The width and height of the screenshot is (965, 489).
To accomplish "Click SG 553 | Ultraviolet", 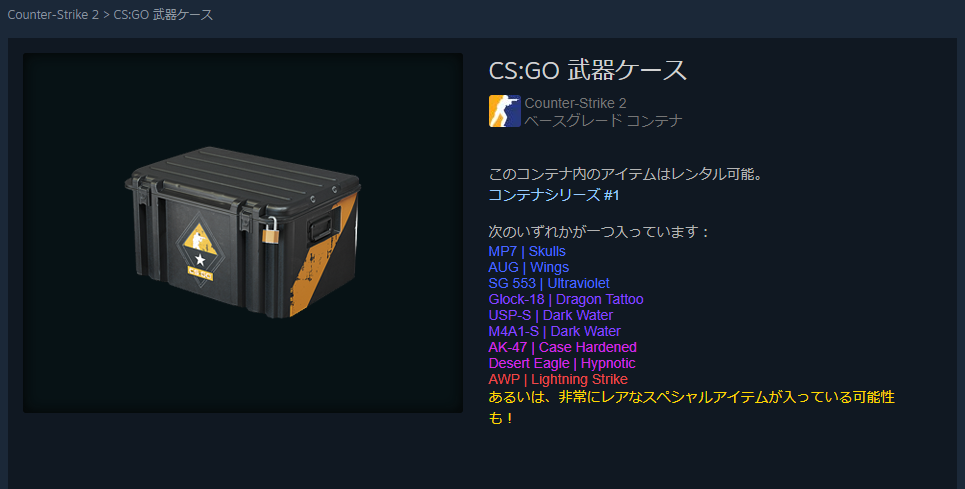I will click(x=549, y=283).
